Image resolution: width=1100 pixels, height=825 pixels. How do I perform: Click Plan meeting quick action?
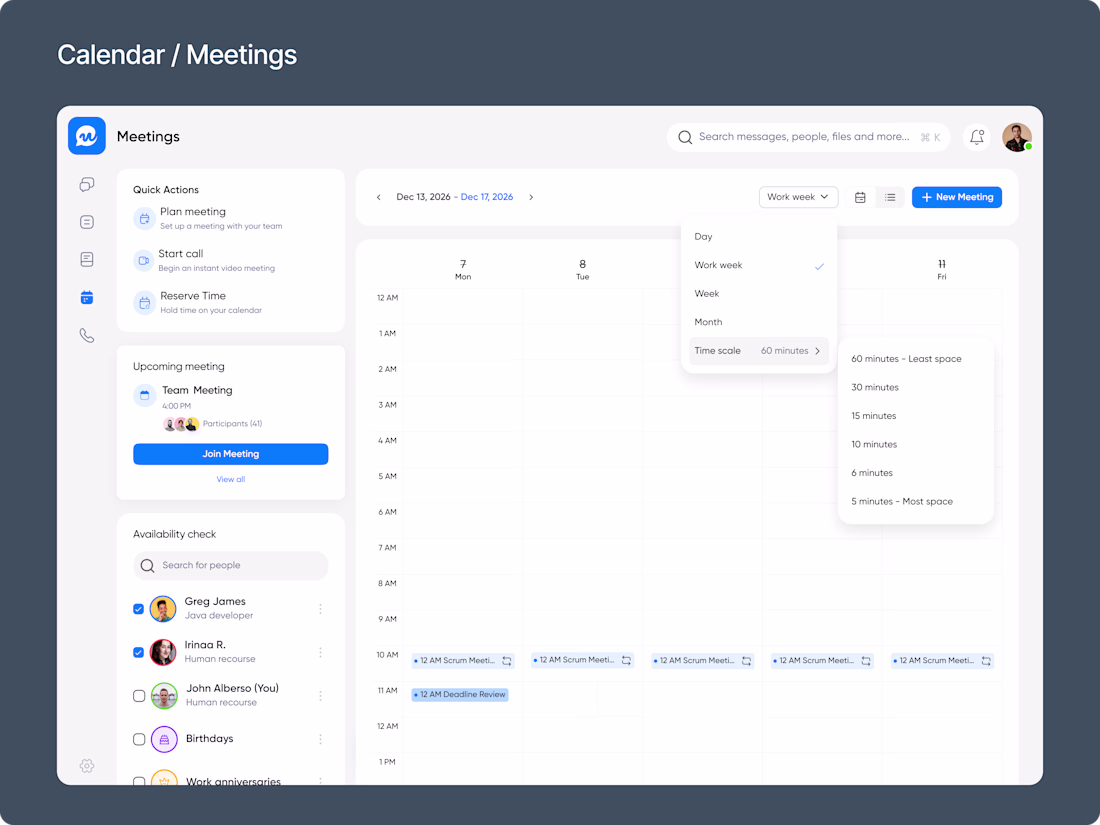click(x=208, y=219)
